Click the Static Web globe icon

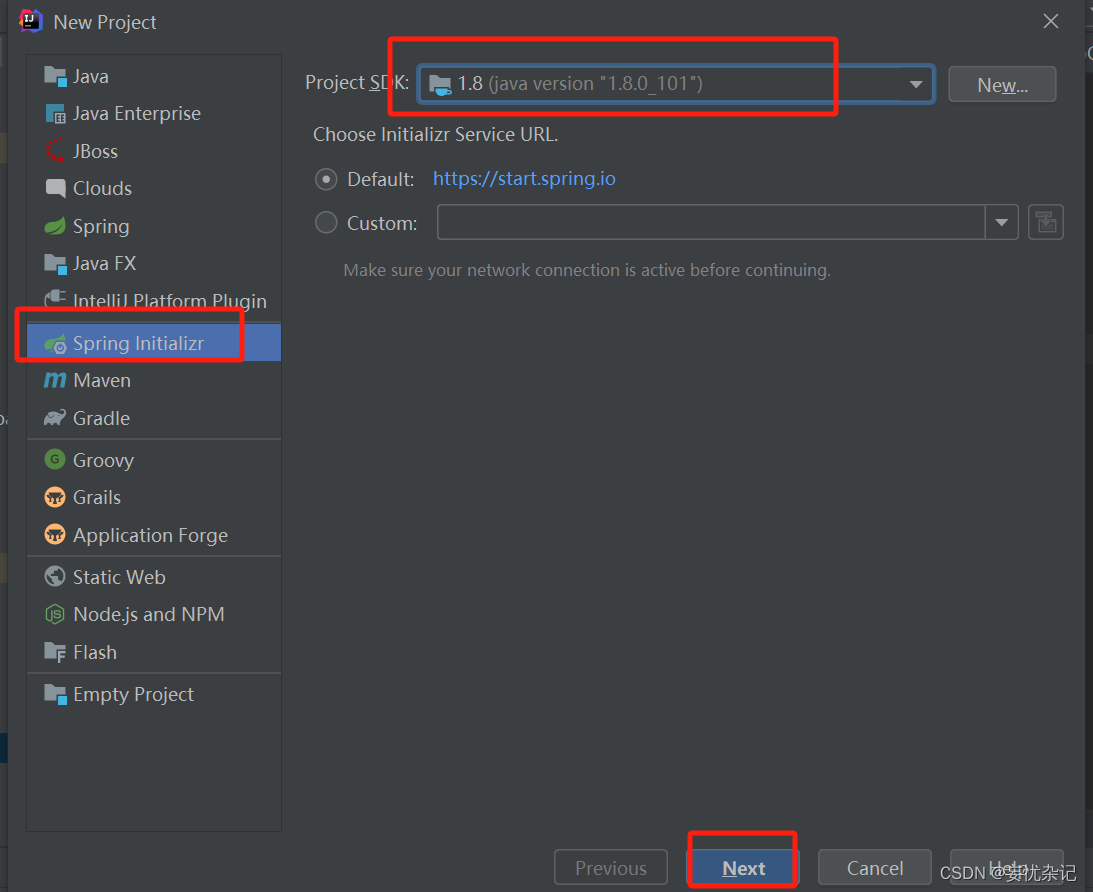pyautogui.click(x=55, y=577)
